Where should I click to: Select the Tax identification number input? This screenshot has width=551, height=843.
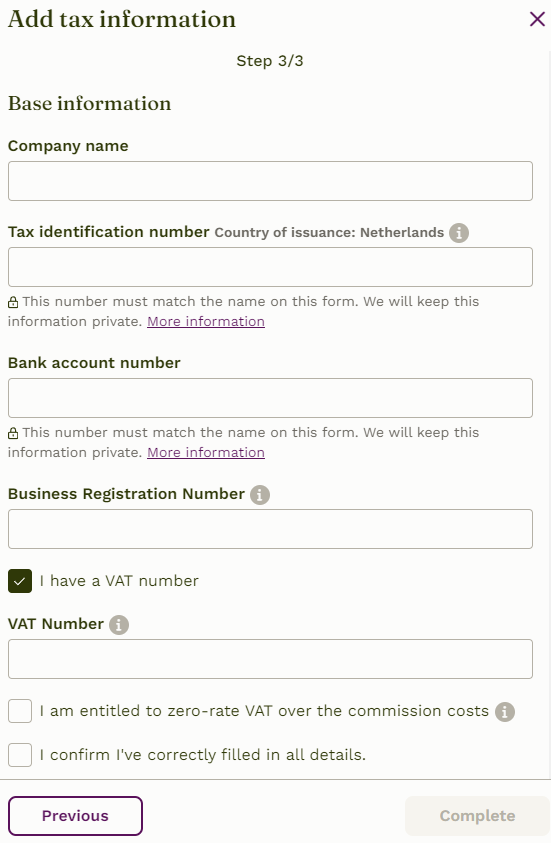(270, 267)
